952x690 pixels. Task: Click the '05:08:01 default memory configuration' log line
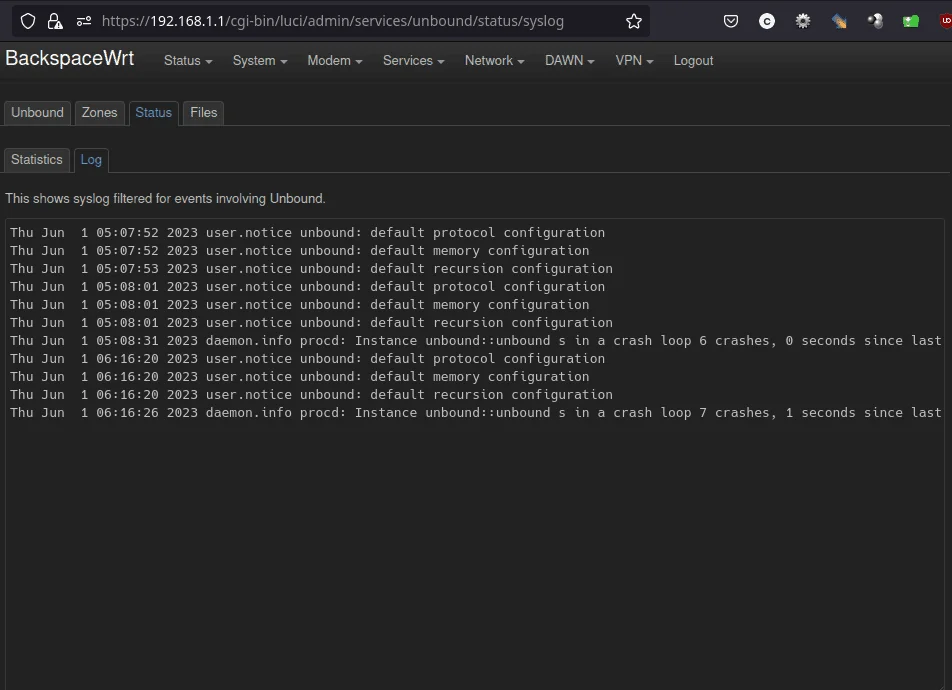click(x=299, y=305)
